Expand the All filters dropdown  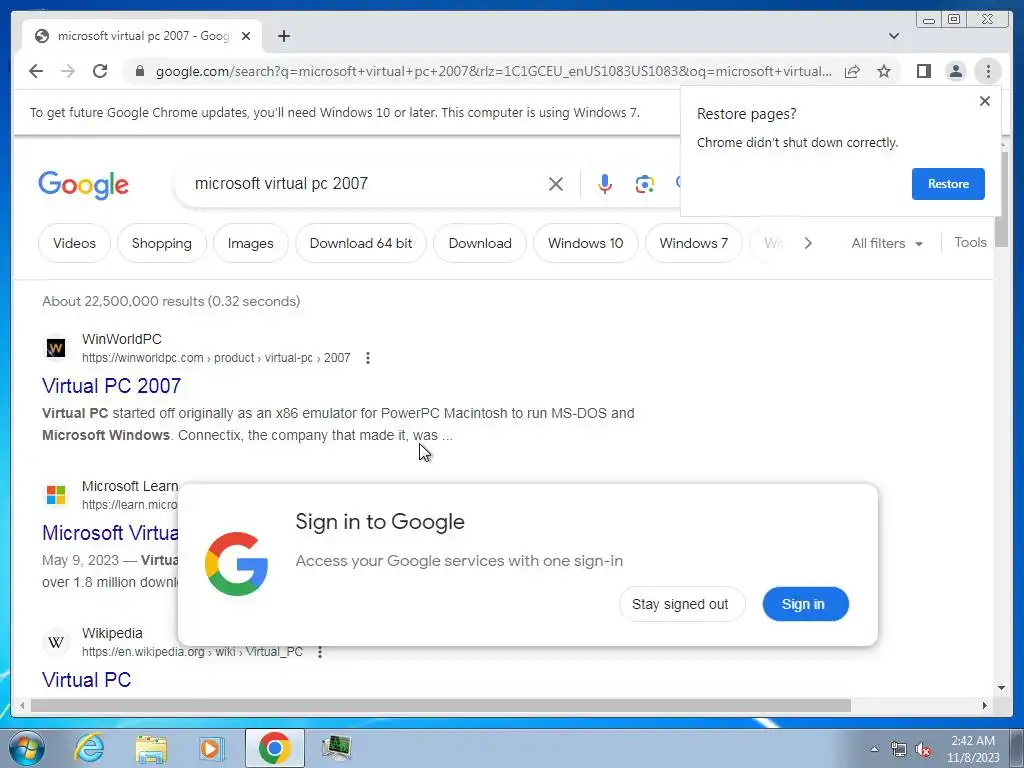[x=887, y=244]
